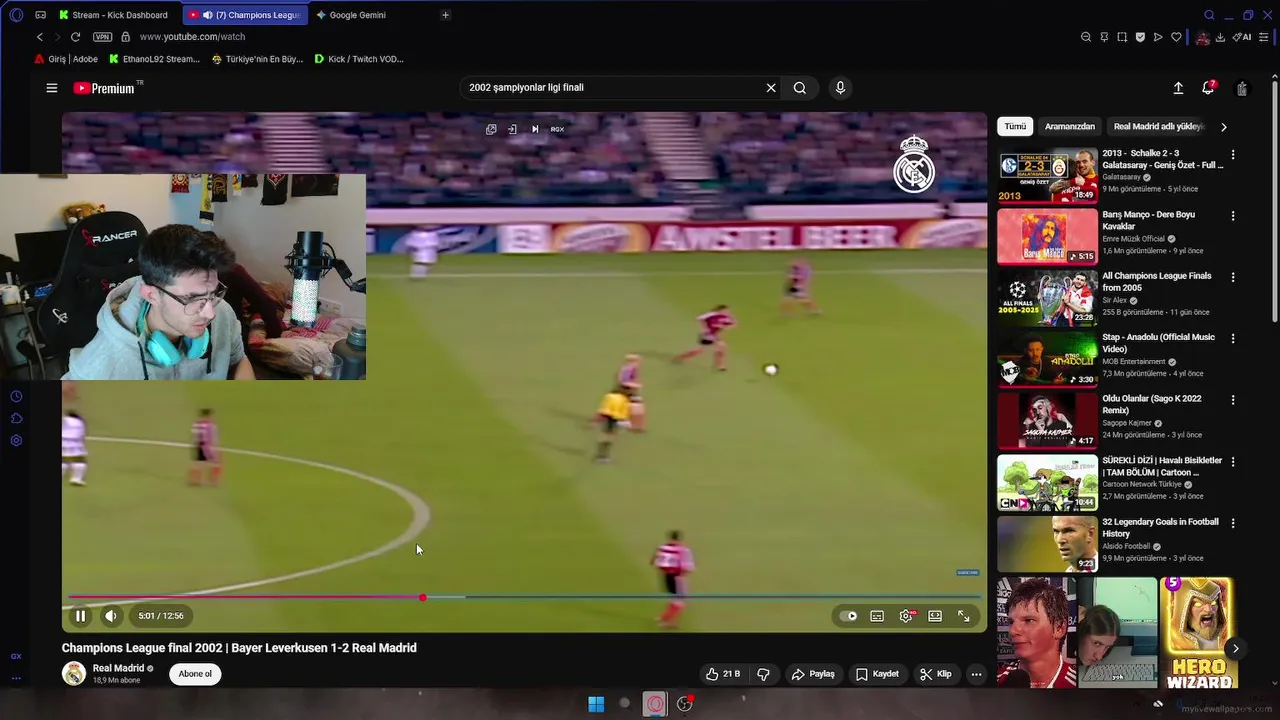
Task: Clear the YouTube search box text
Action: point(771,88)
